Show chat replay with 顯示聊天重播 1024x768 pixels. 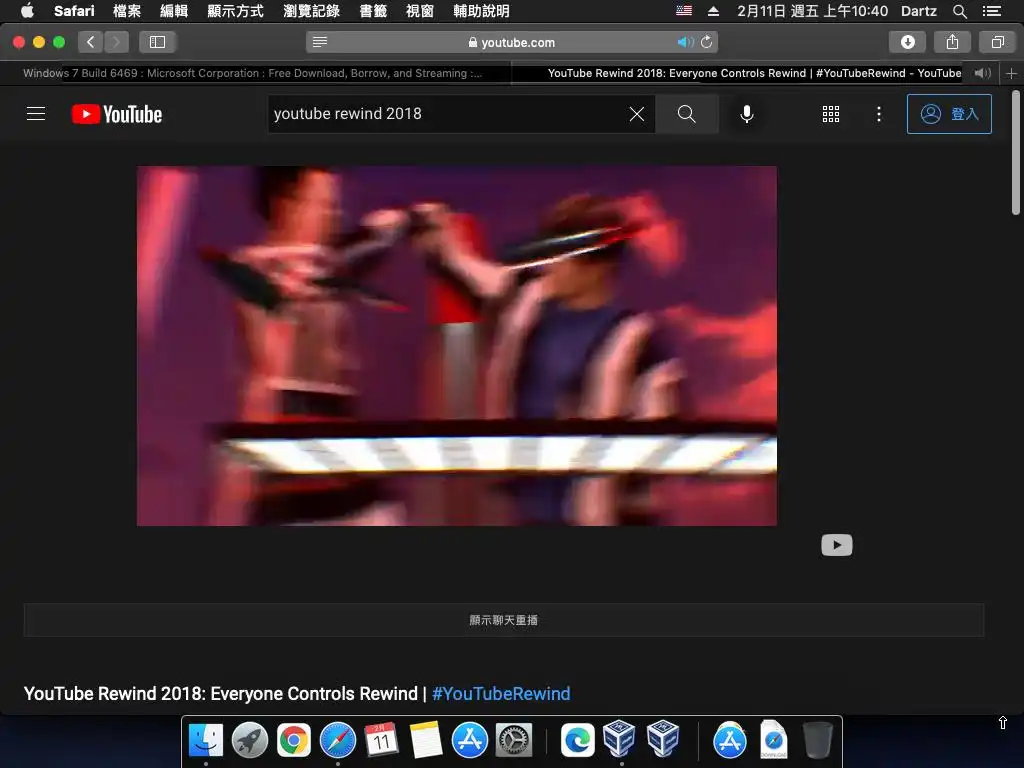coord(504,620)
